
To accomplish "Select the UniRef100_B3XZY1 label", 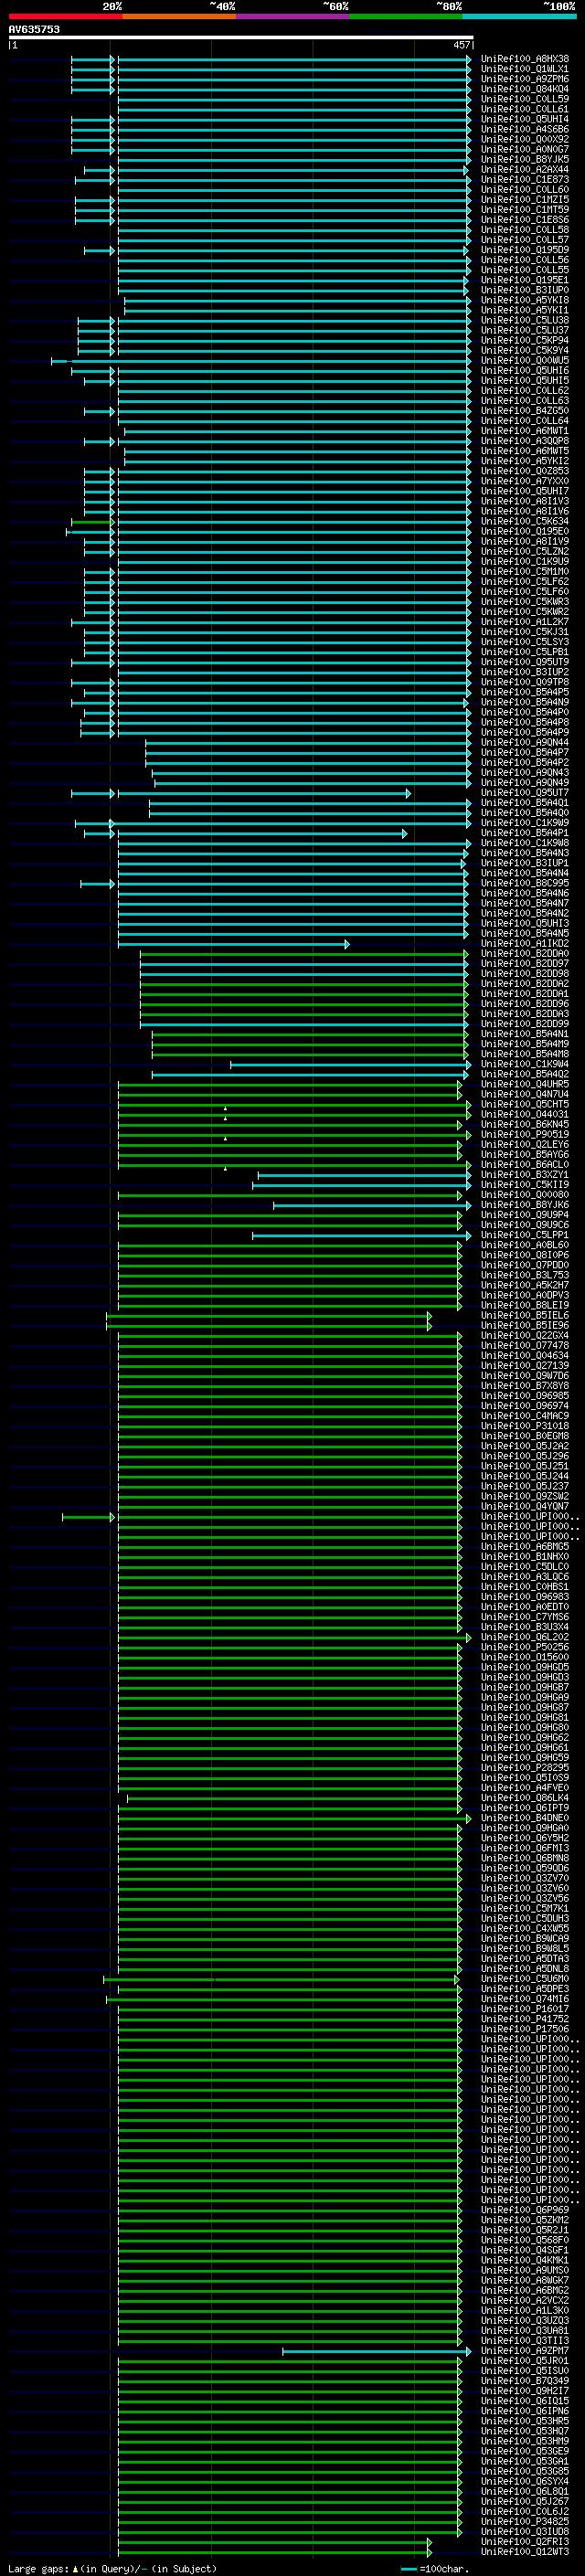I will (x=525, y=1174).
